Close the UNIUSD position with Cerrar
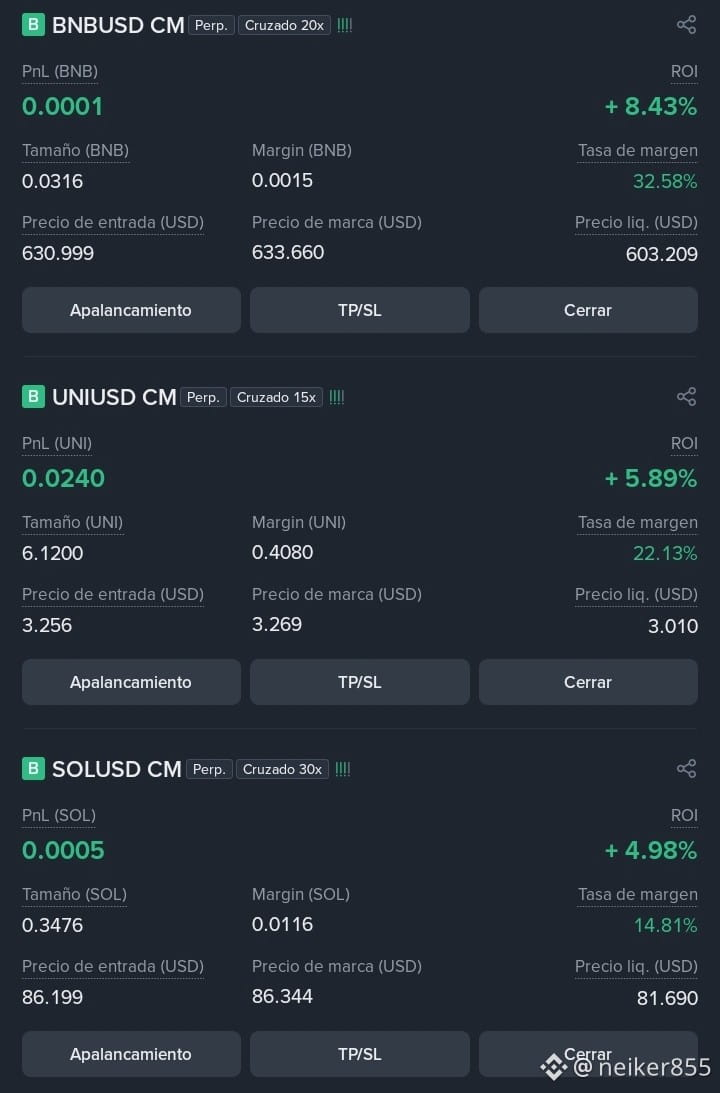The height and width of the screenshot is (1093, 720). coord(588,682)
